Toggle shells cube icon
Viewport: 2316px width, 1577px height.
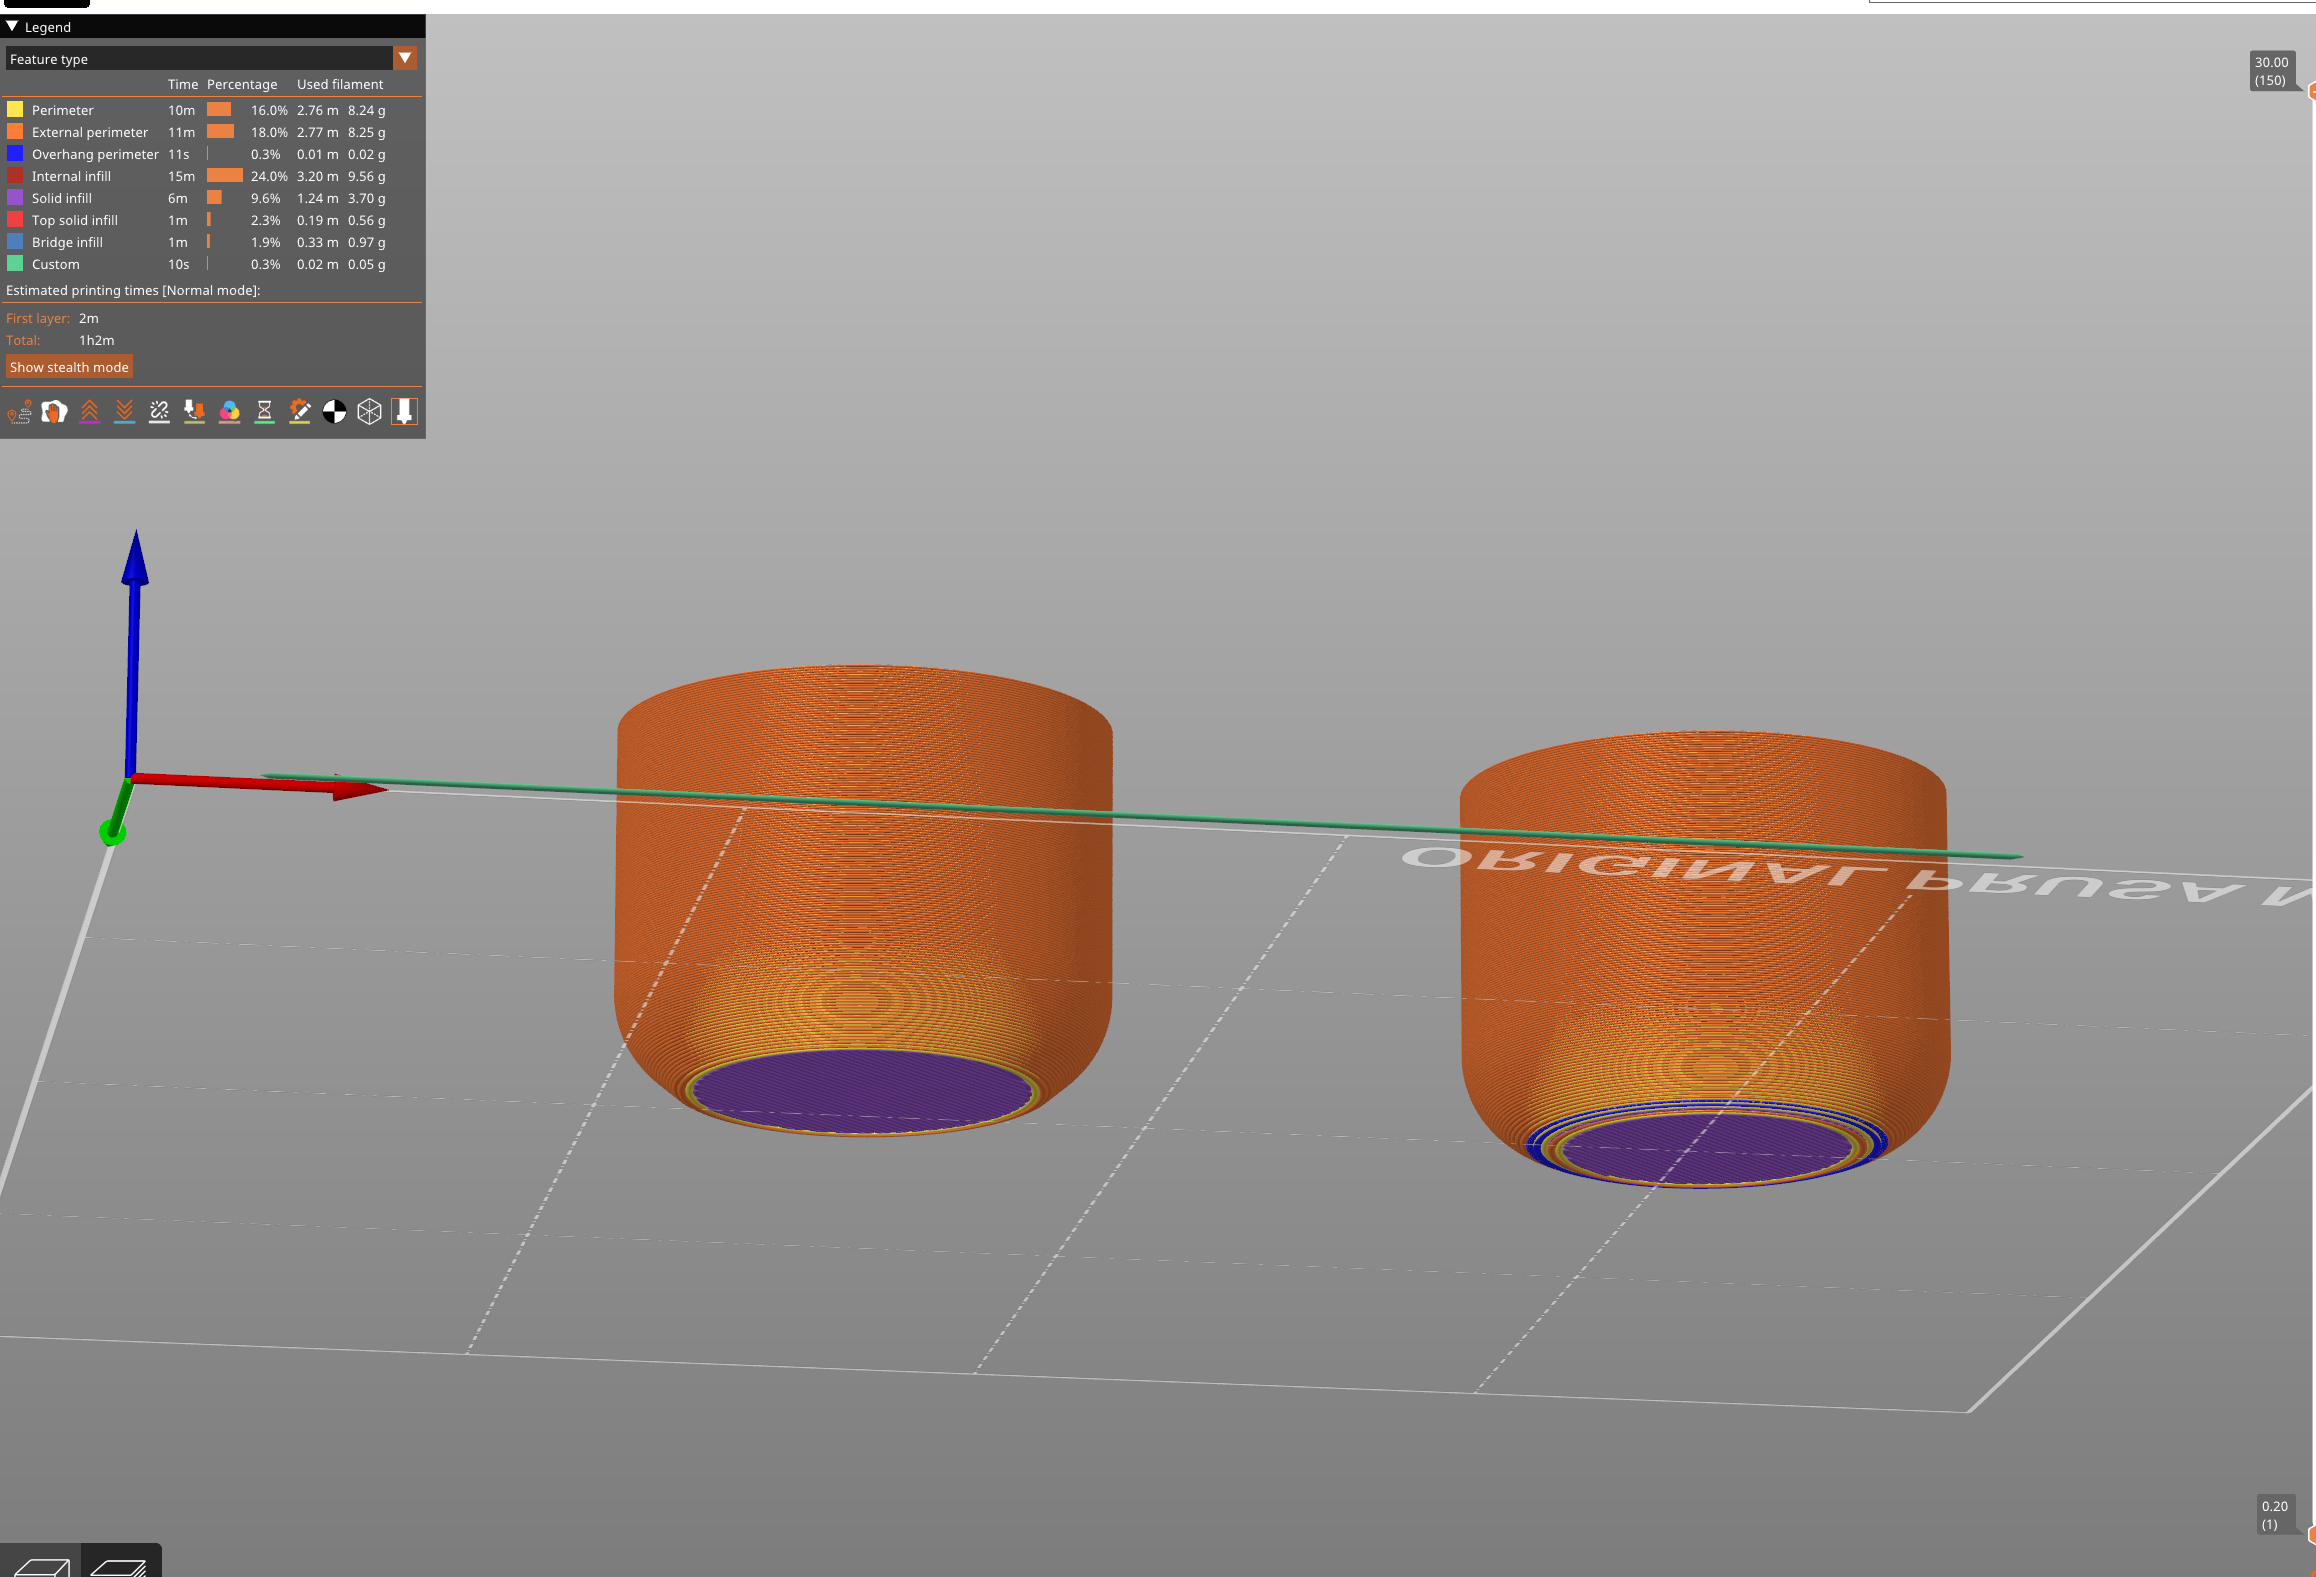click(369, 412)
